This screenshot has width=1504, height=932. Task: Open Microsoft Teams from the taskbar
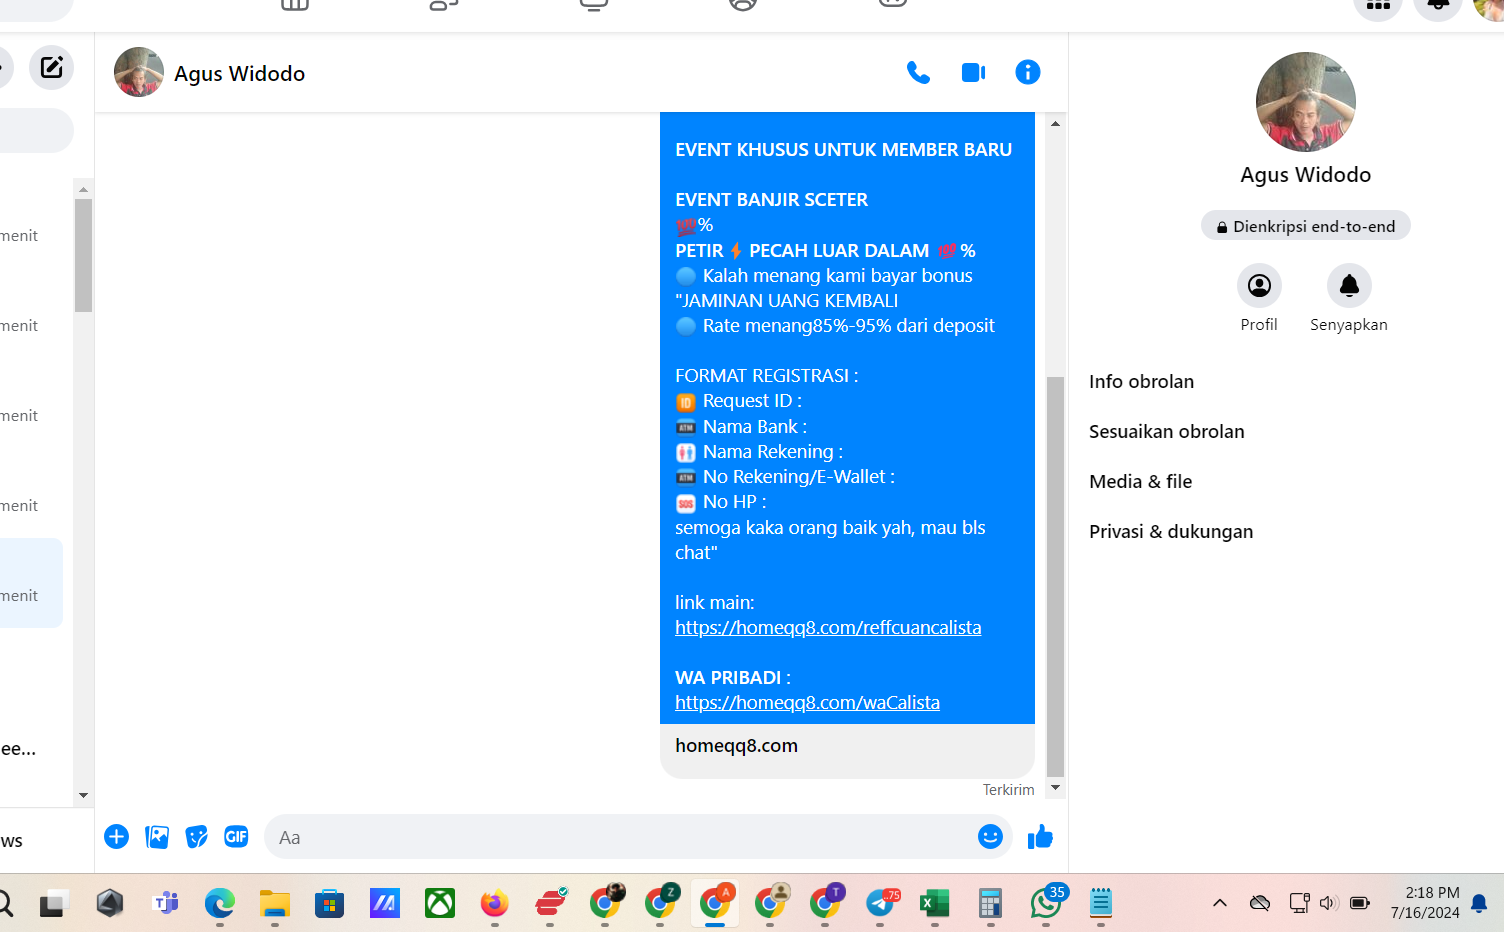pos(165,904)
